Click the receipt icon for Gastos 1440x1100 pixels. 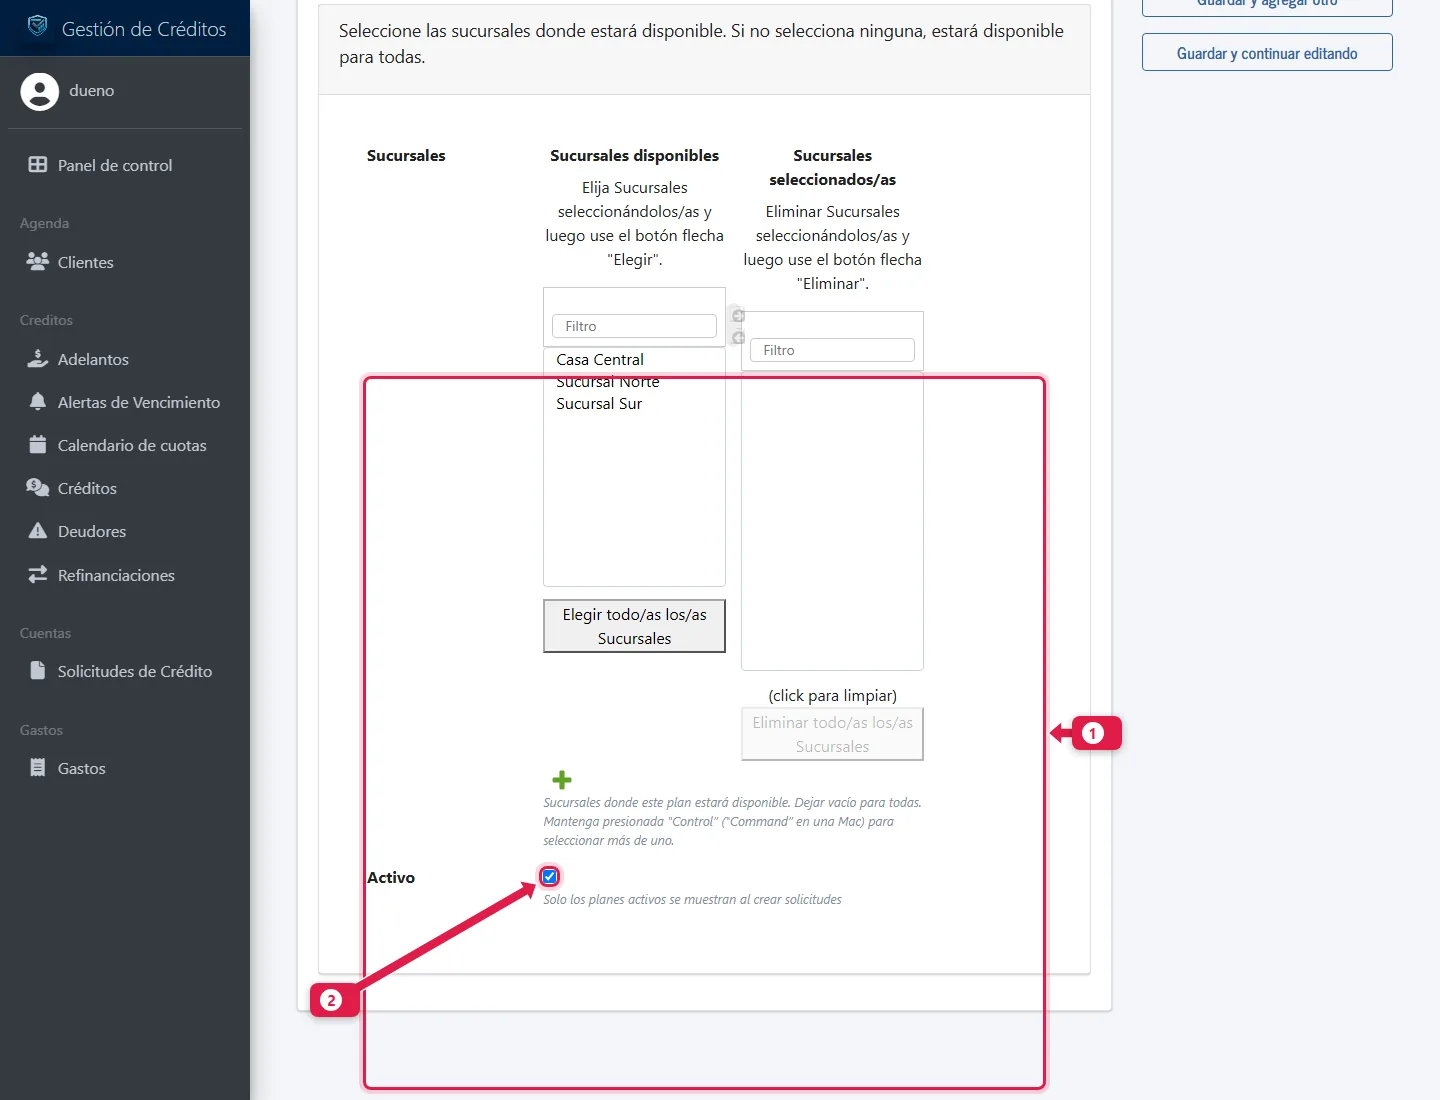click(x=38, y=767)
